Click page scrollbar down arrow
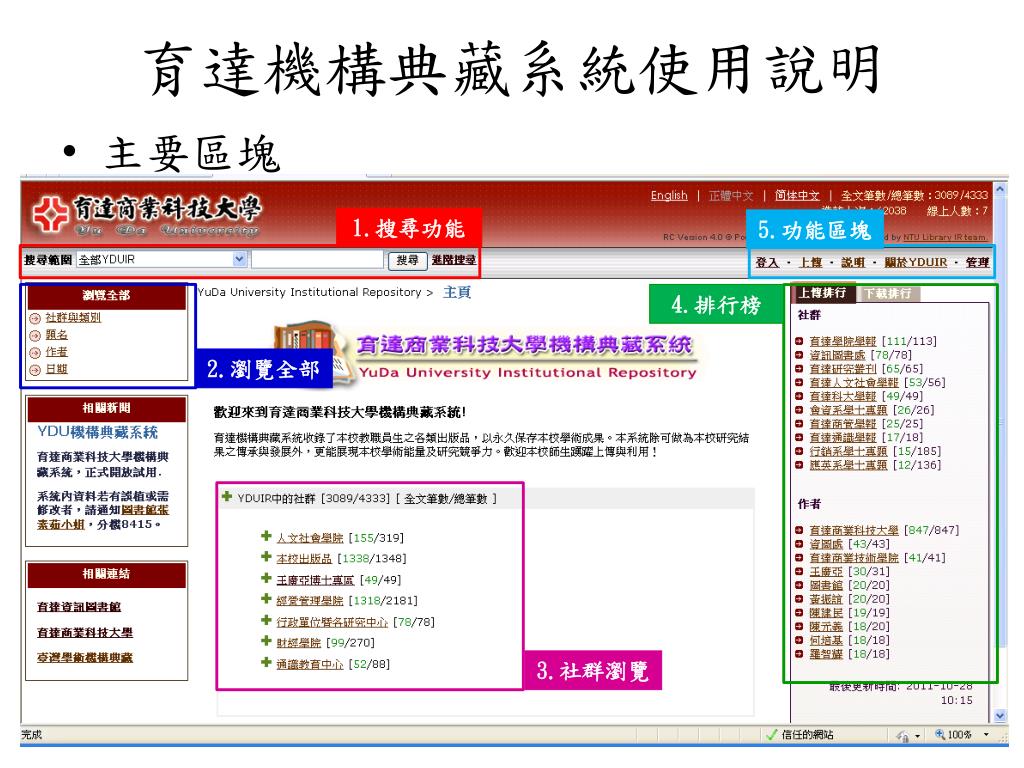The width and height of the screenshot is (1024, 768). 1000,716
